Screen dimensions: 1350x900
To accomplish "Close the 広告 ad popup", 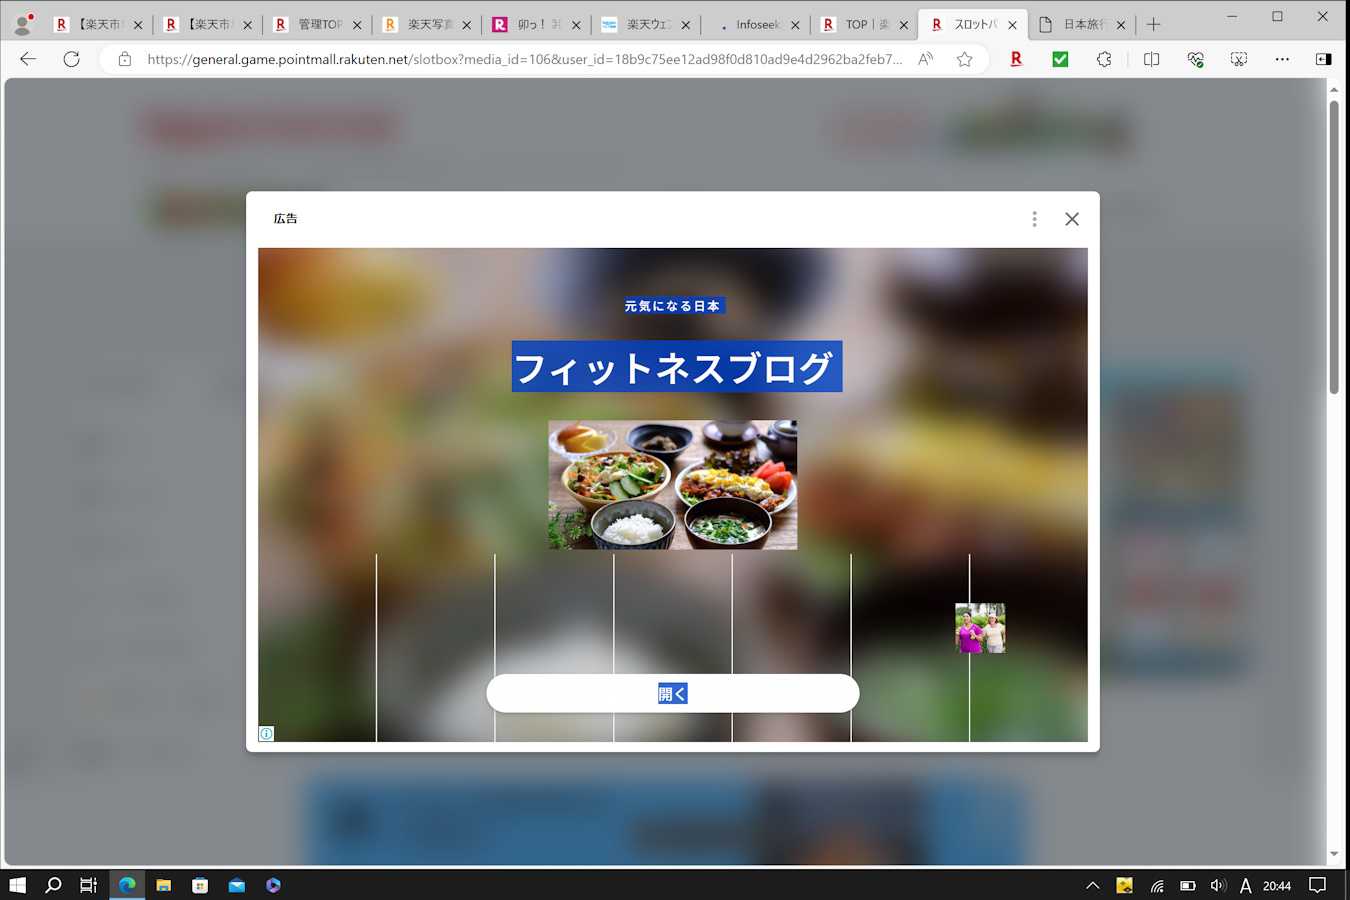I will (x=1072, y=219).
